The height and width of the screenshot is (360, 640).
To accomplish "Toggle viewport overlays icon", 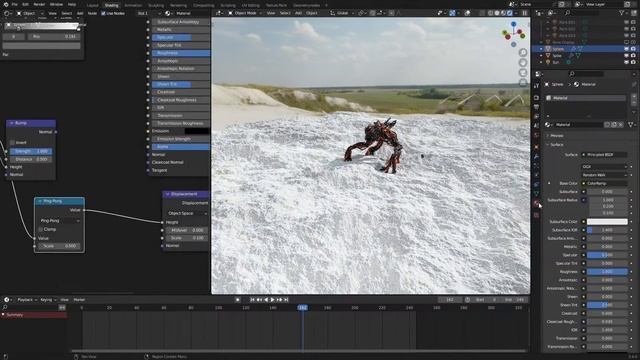I will (467, 13).
